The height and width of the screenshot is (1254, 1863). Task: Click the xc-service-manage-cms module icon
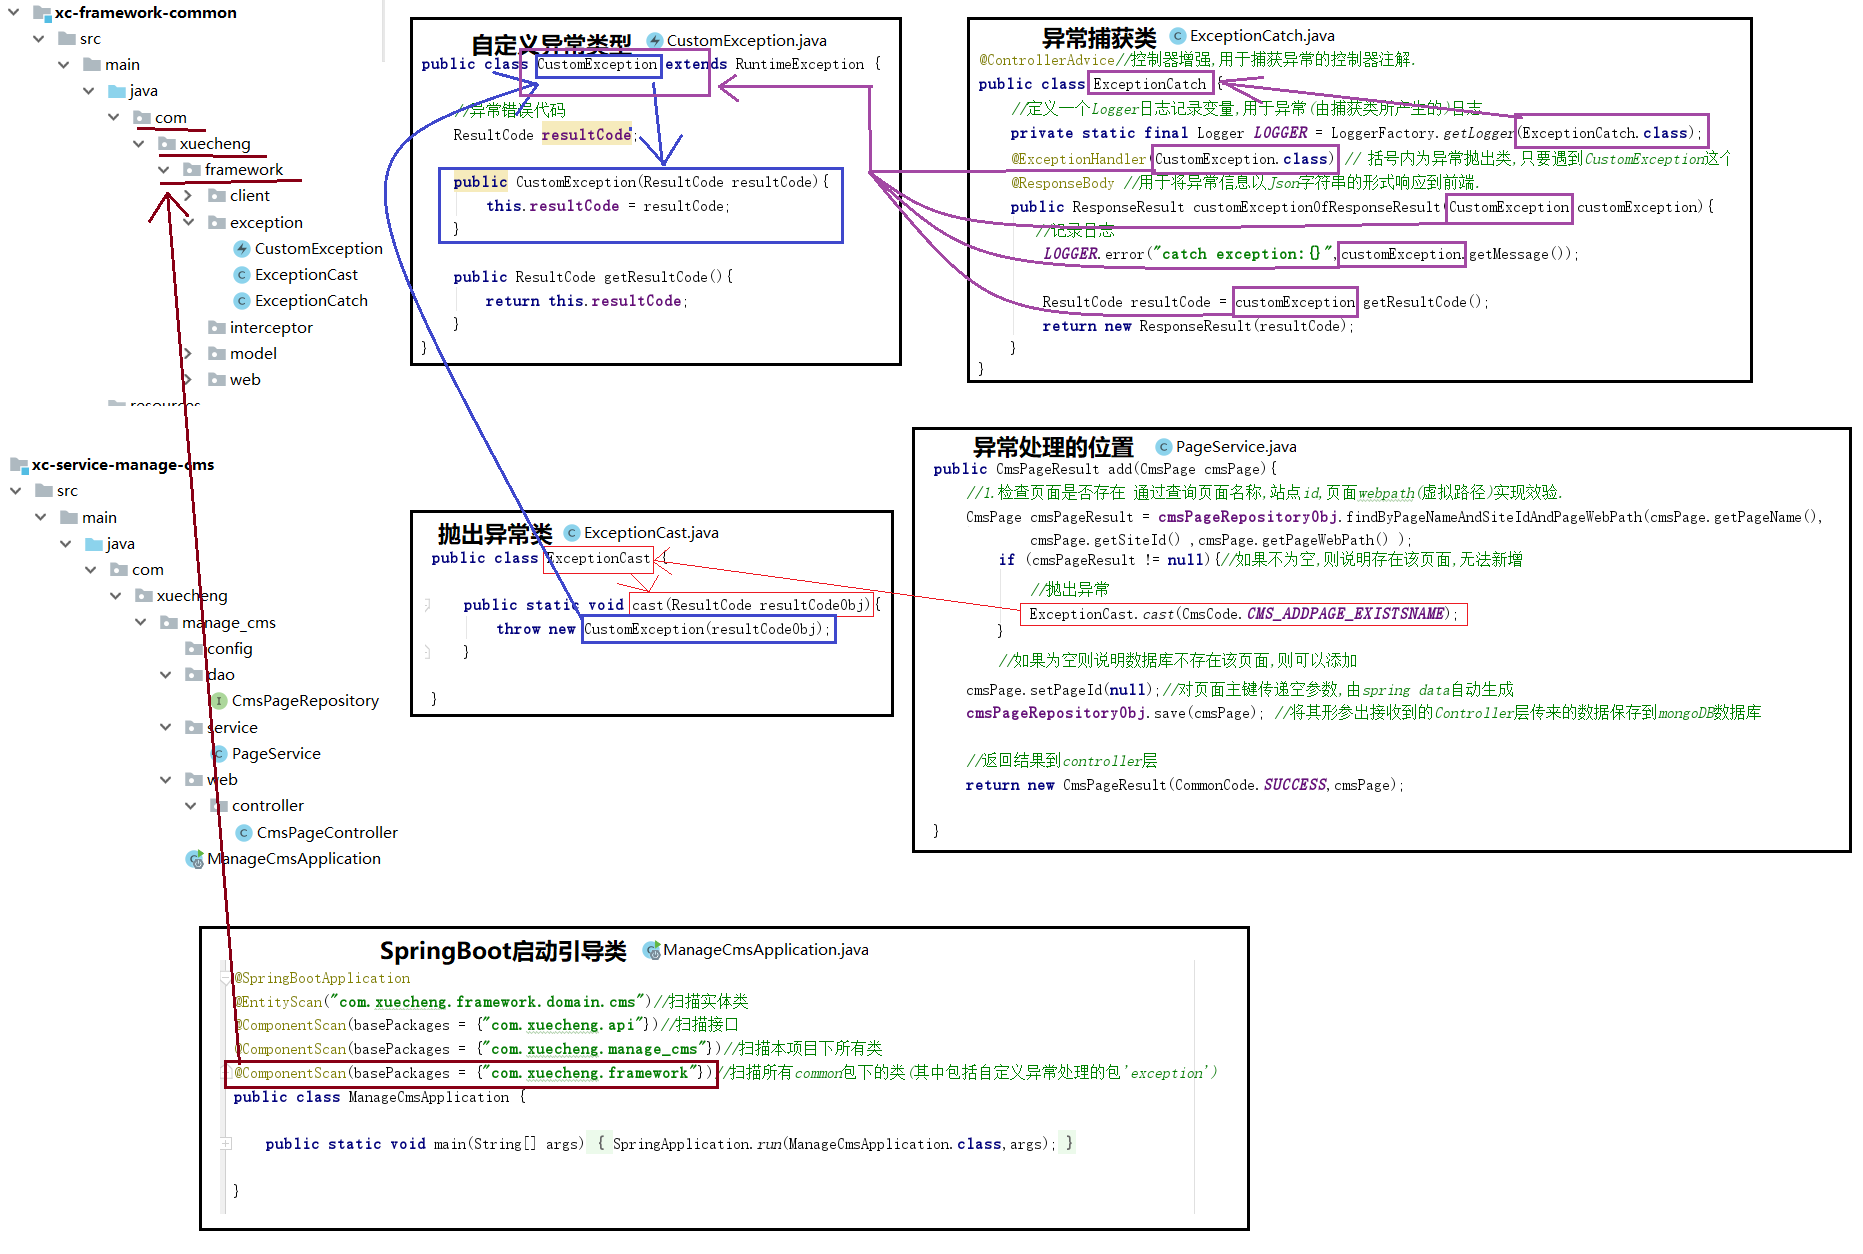click(x=19, y=465)
